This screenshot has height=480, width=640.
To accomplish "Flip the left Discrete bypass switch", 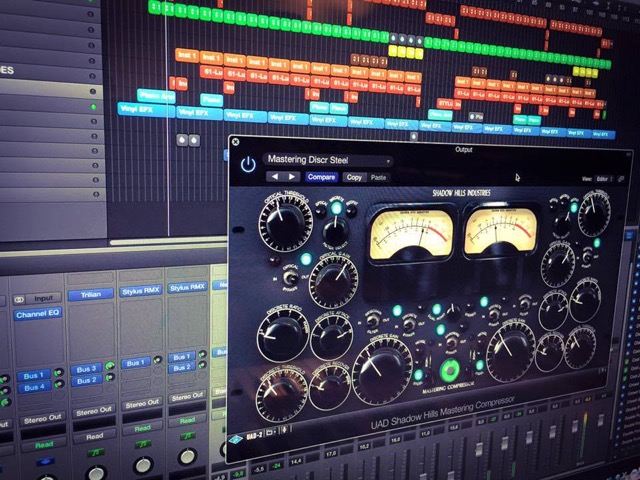I will click(408, 325).
